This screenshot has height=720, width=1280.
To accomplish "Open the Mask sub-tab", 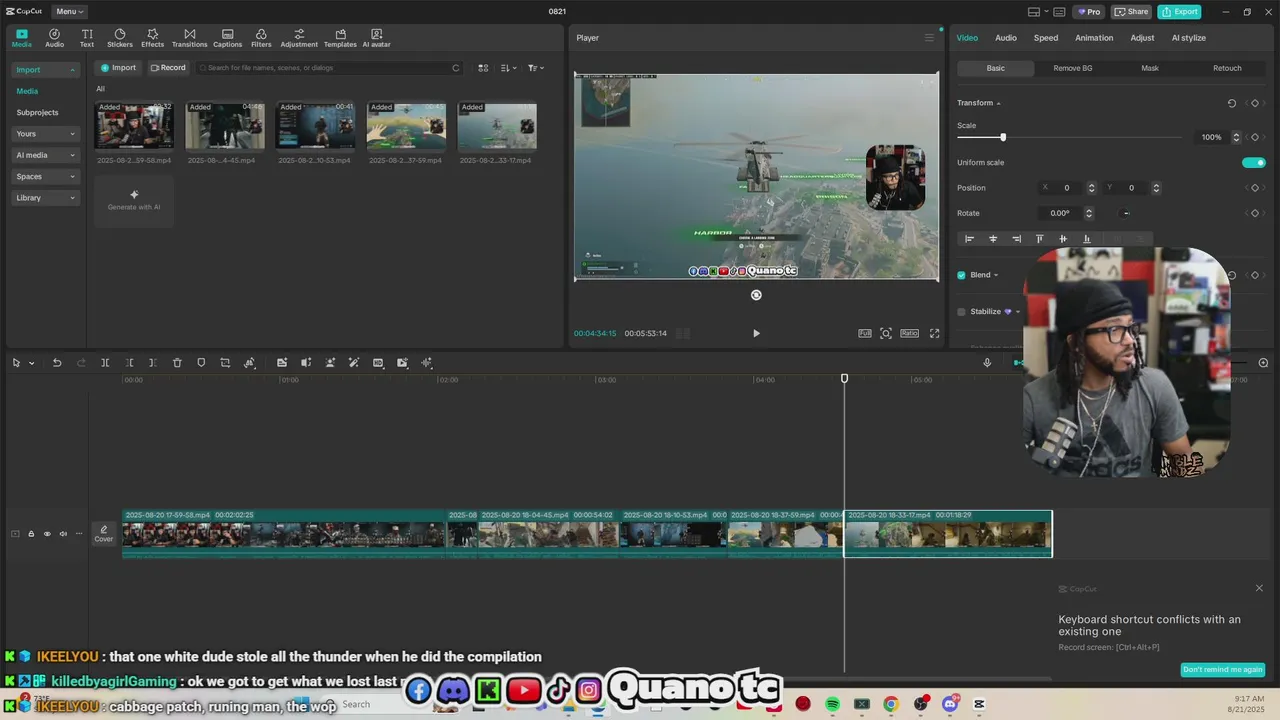I will point(1150,68).
